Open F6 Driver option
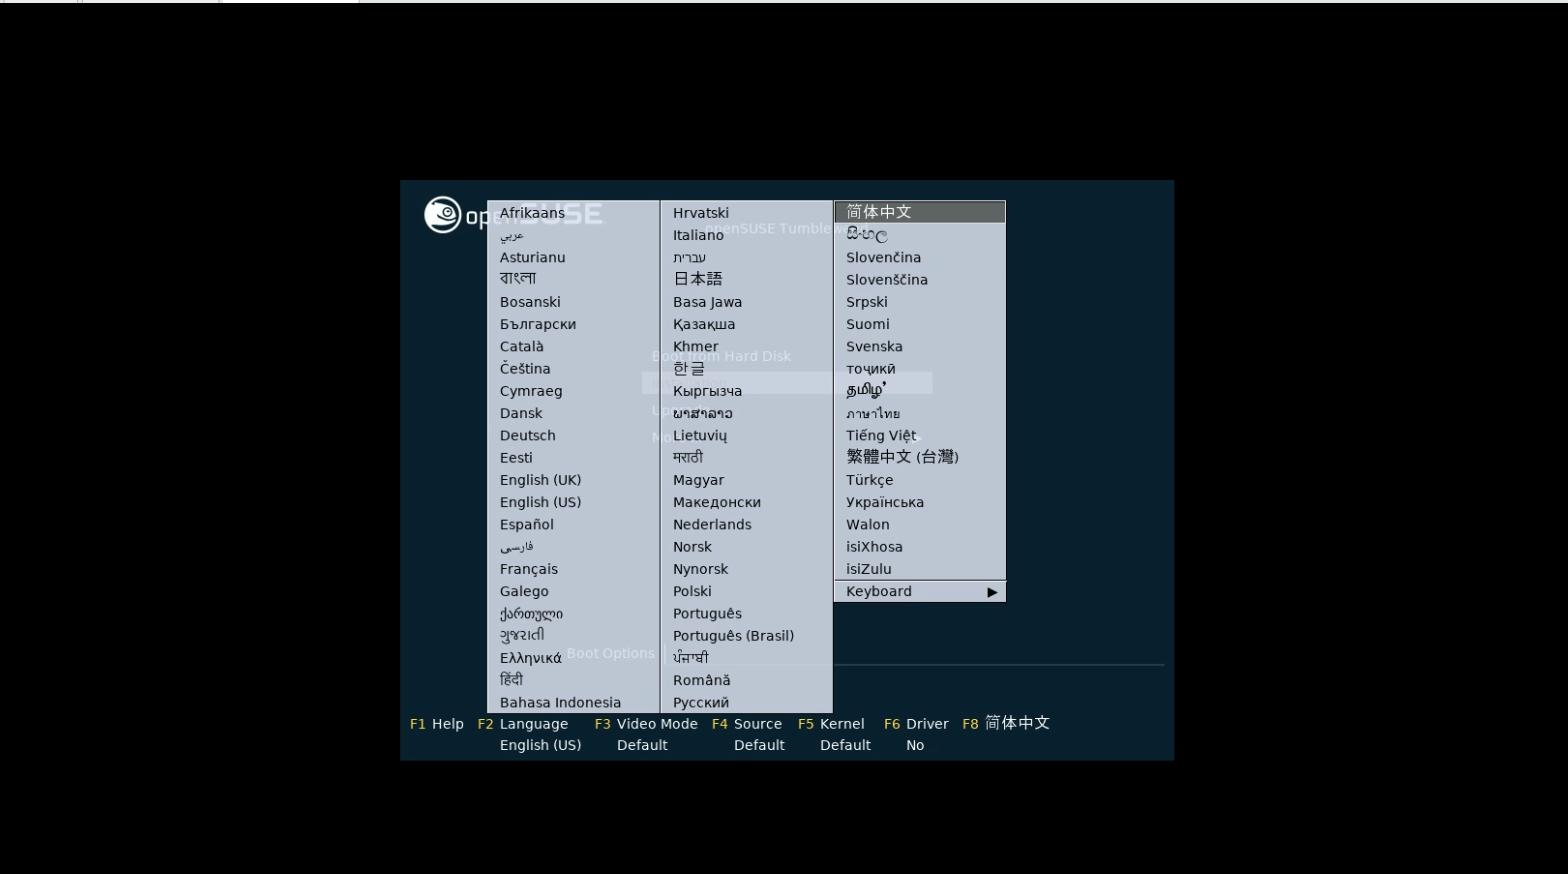Screen dimensions: 1568x874 coord(916,724)
